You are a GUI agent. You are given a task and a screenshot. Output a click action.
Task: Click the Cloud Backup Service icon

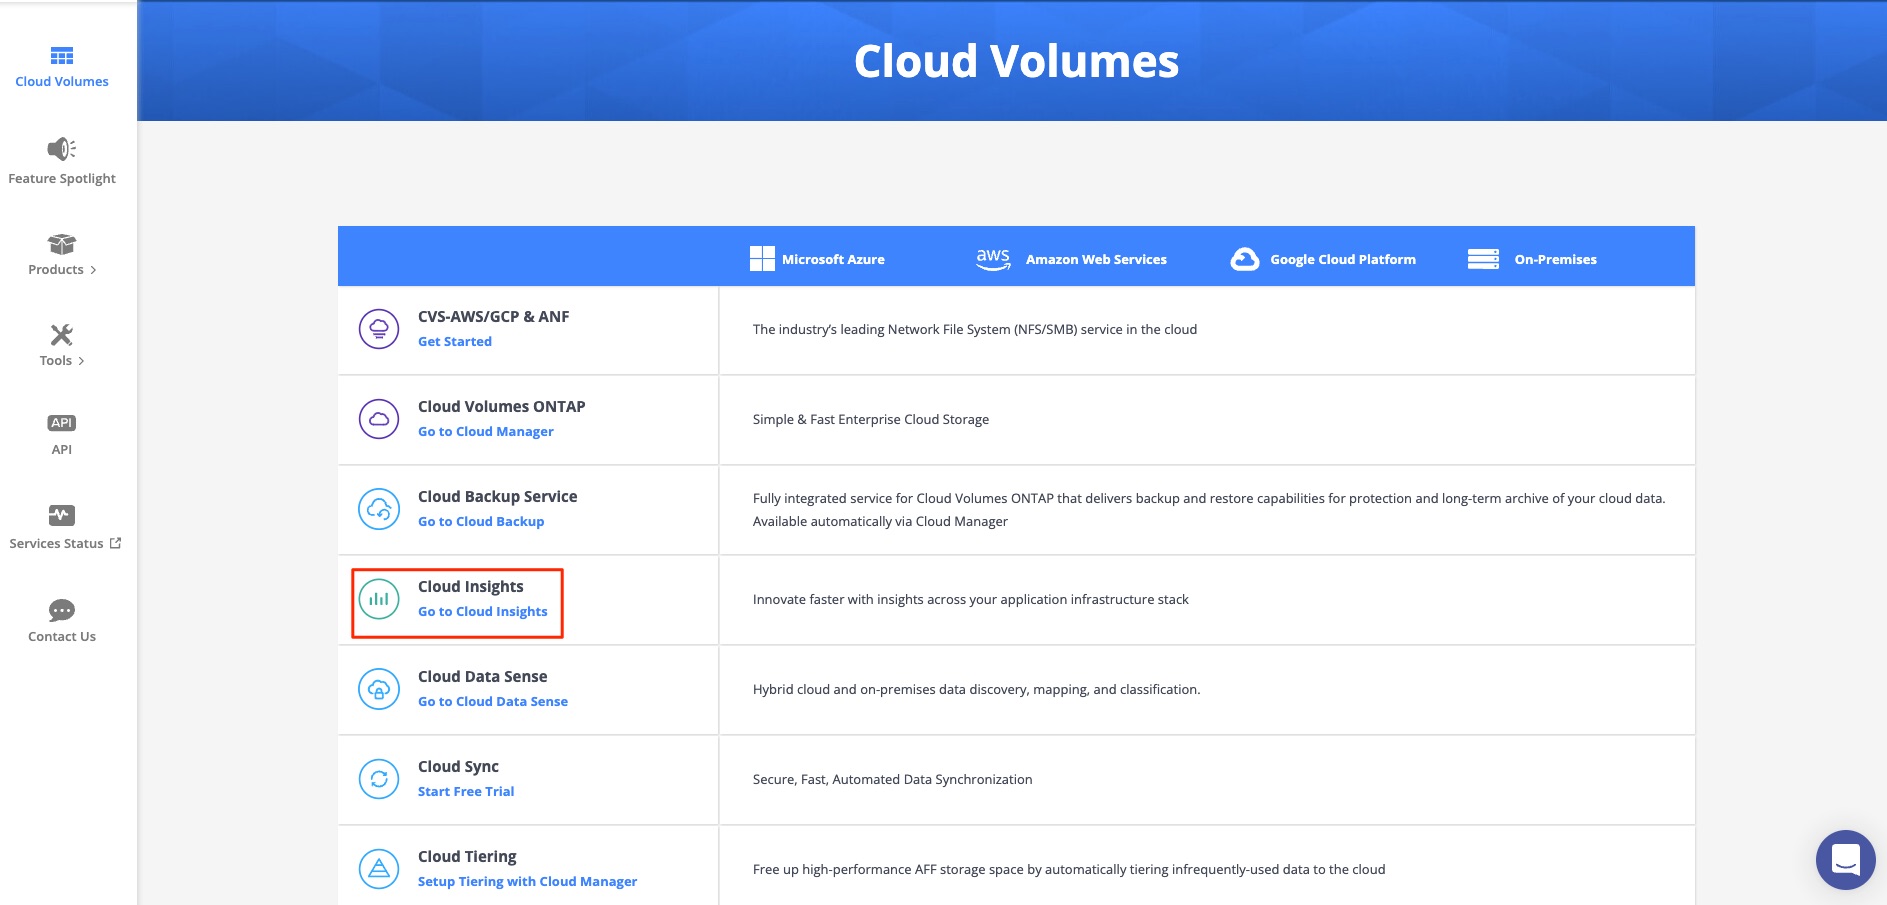(x=379, y=509)
